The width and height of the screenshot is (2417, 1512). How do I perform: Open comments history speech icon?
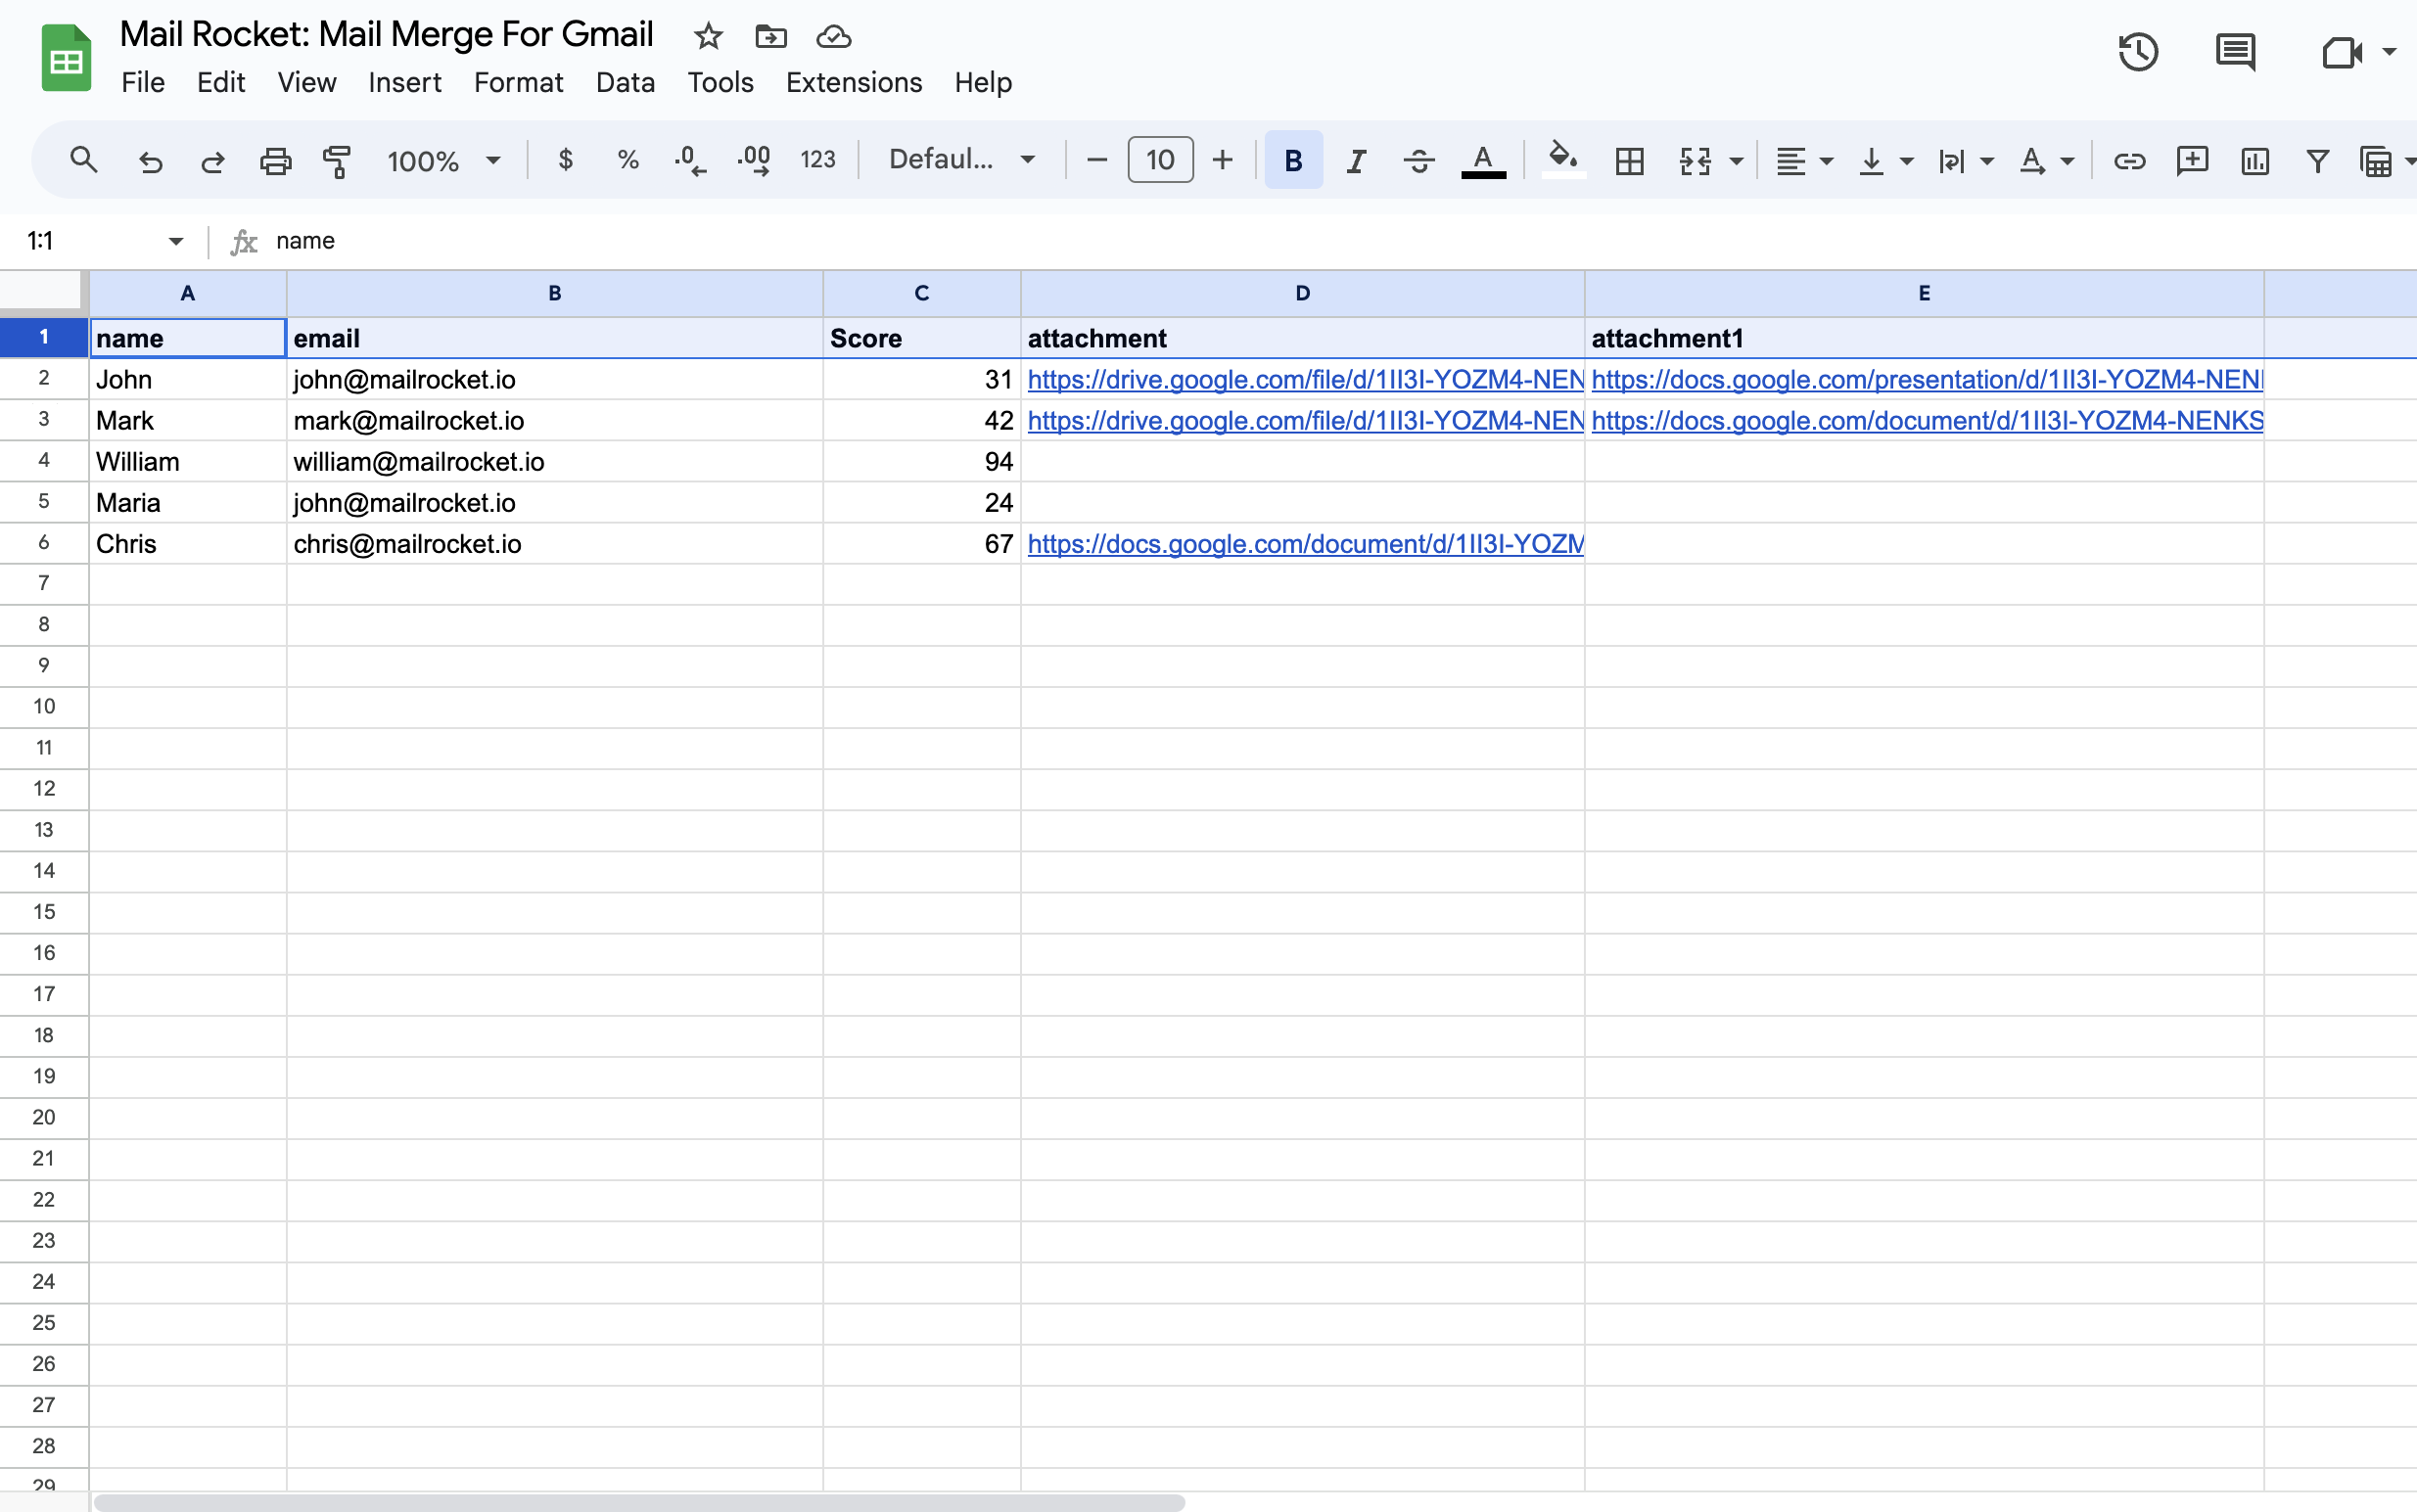coord(2235,52)
